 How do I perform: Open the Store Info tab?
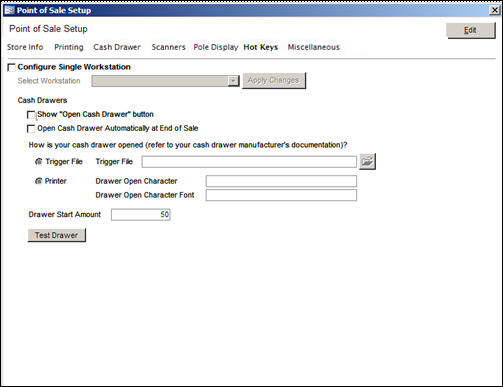tap(25, 47)
